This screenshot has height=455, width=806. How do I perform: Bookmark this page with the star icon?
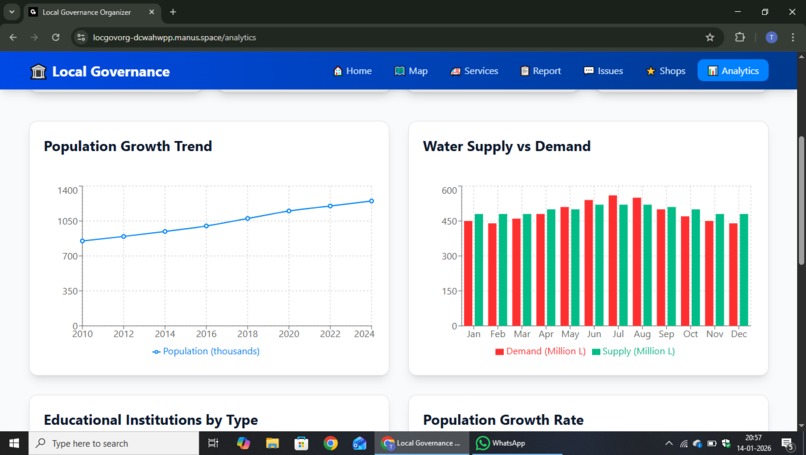click(710, 38)
